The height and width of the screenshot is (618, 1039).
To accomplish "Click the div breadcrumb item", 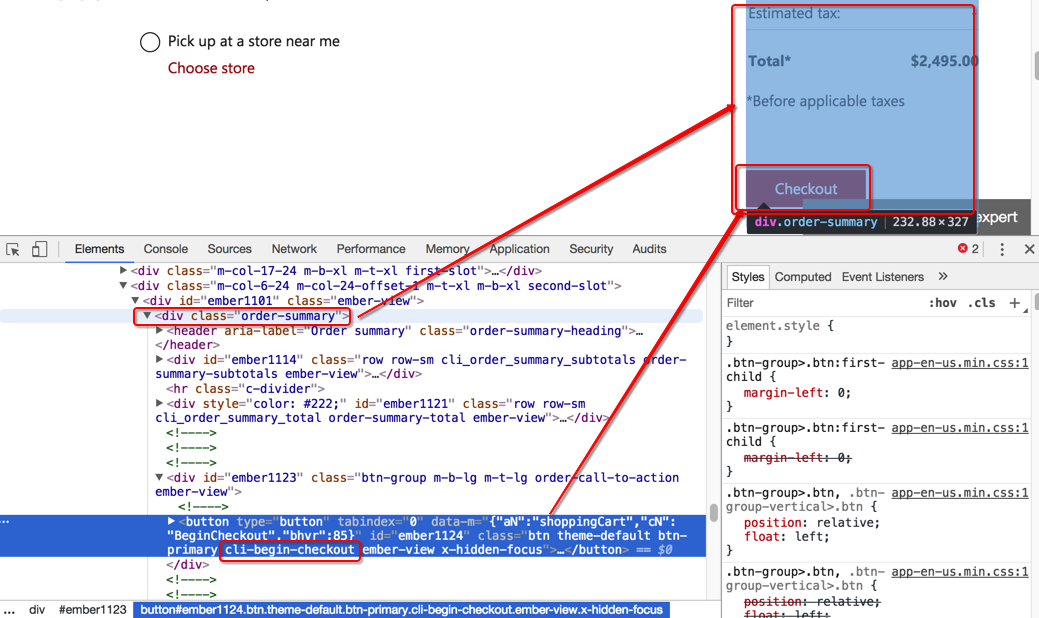I will pyautogui.click(x=37, y=609).
